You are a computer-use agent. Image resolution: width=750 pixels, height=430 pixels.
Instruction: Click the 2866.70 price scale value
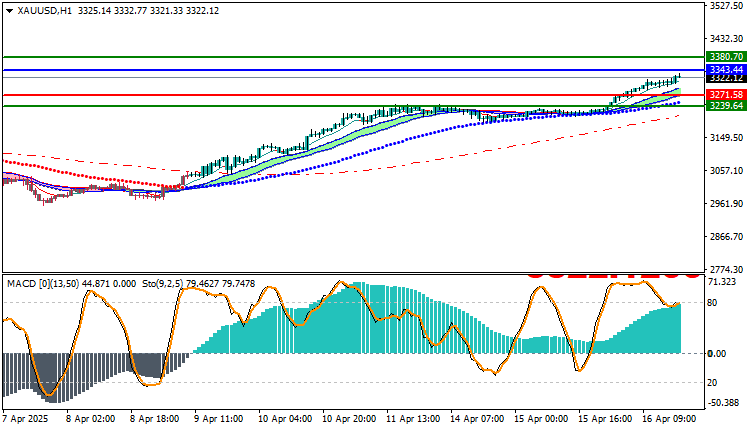coord(727,237)
